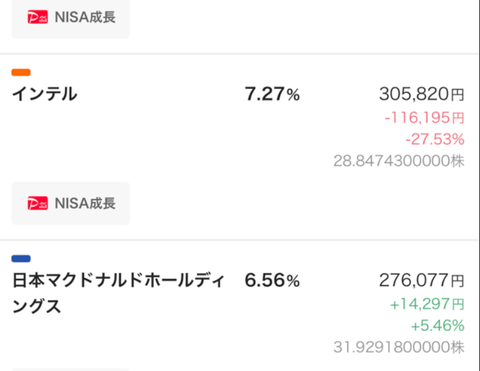Click the -116,195円 loss amount
This screenshot has height=371, width=480.
coord(424,118)
